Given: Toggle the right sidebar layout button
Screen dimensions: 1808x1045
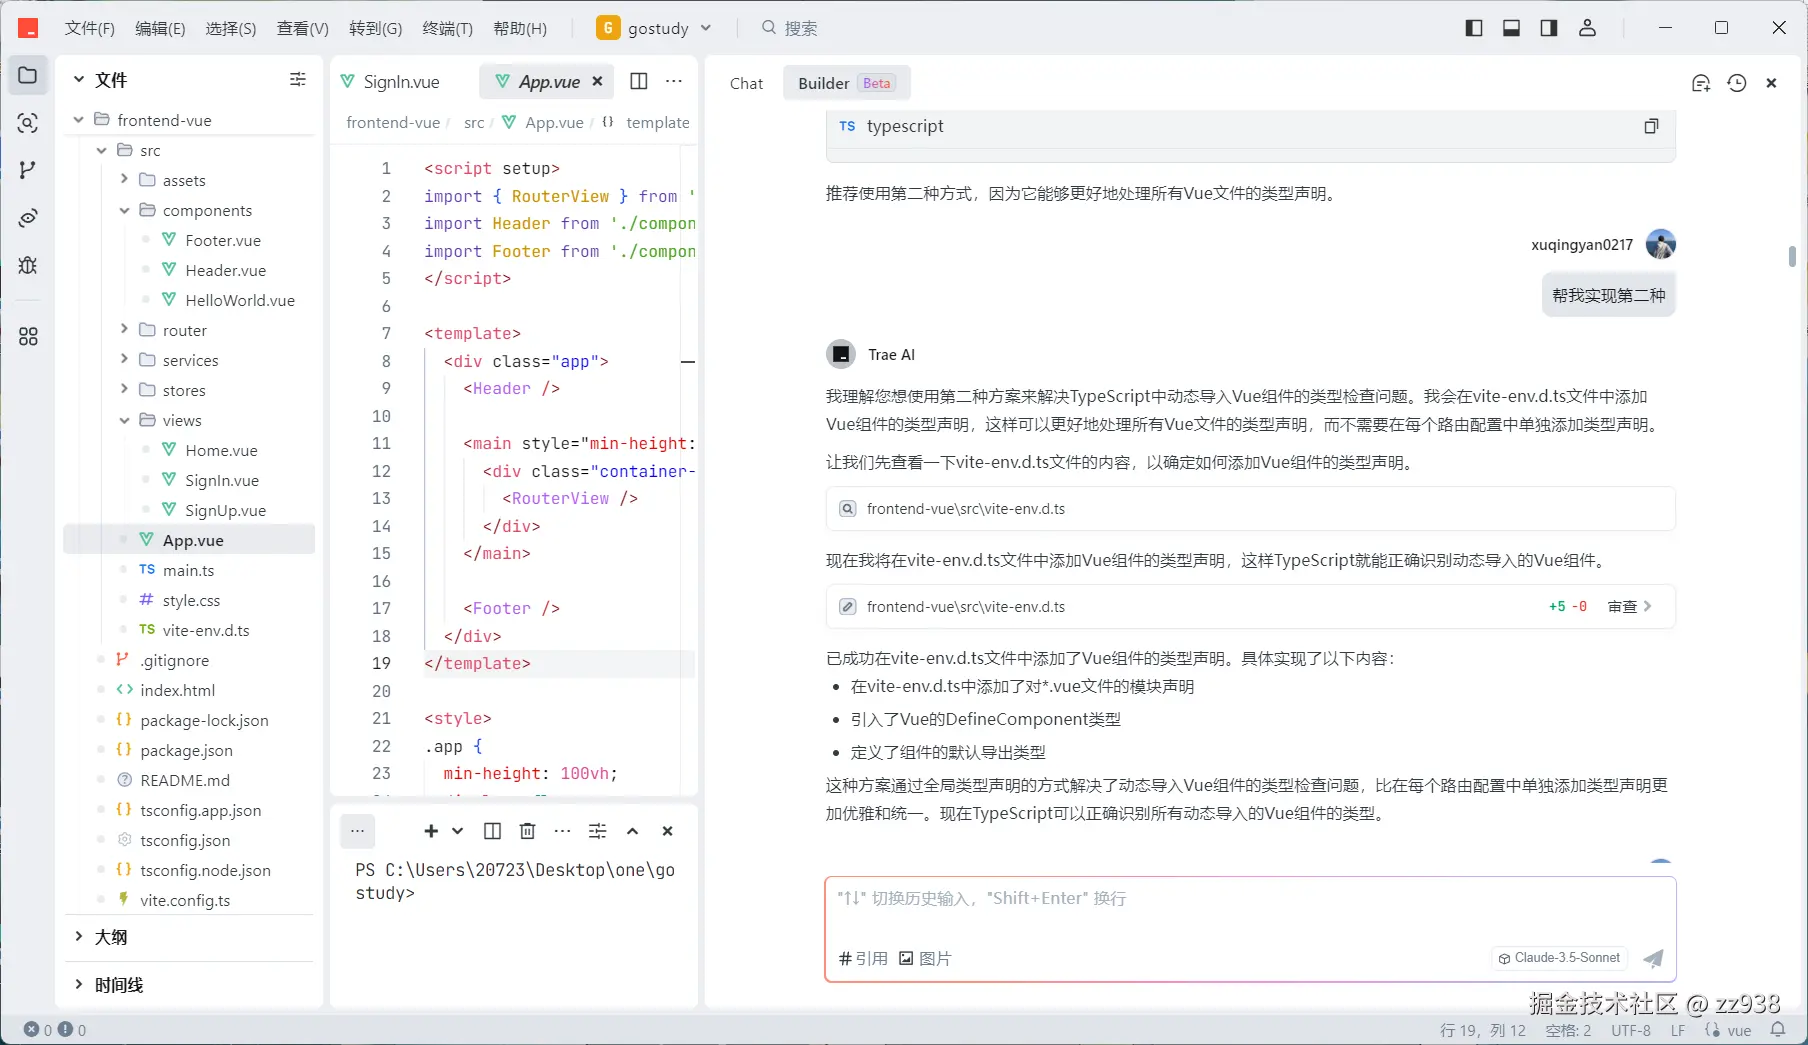Looking at the screenshot, I should [x=1549, y=28].
